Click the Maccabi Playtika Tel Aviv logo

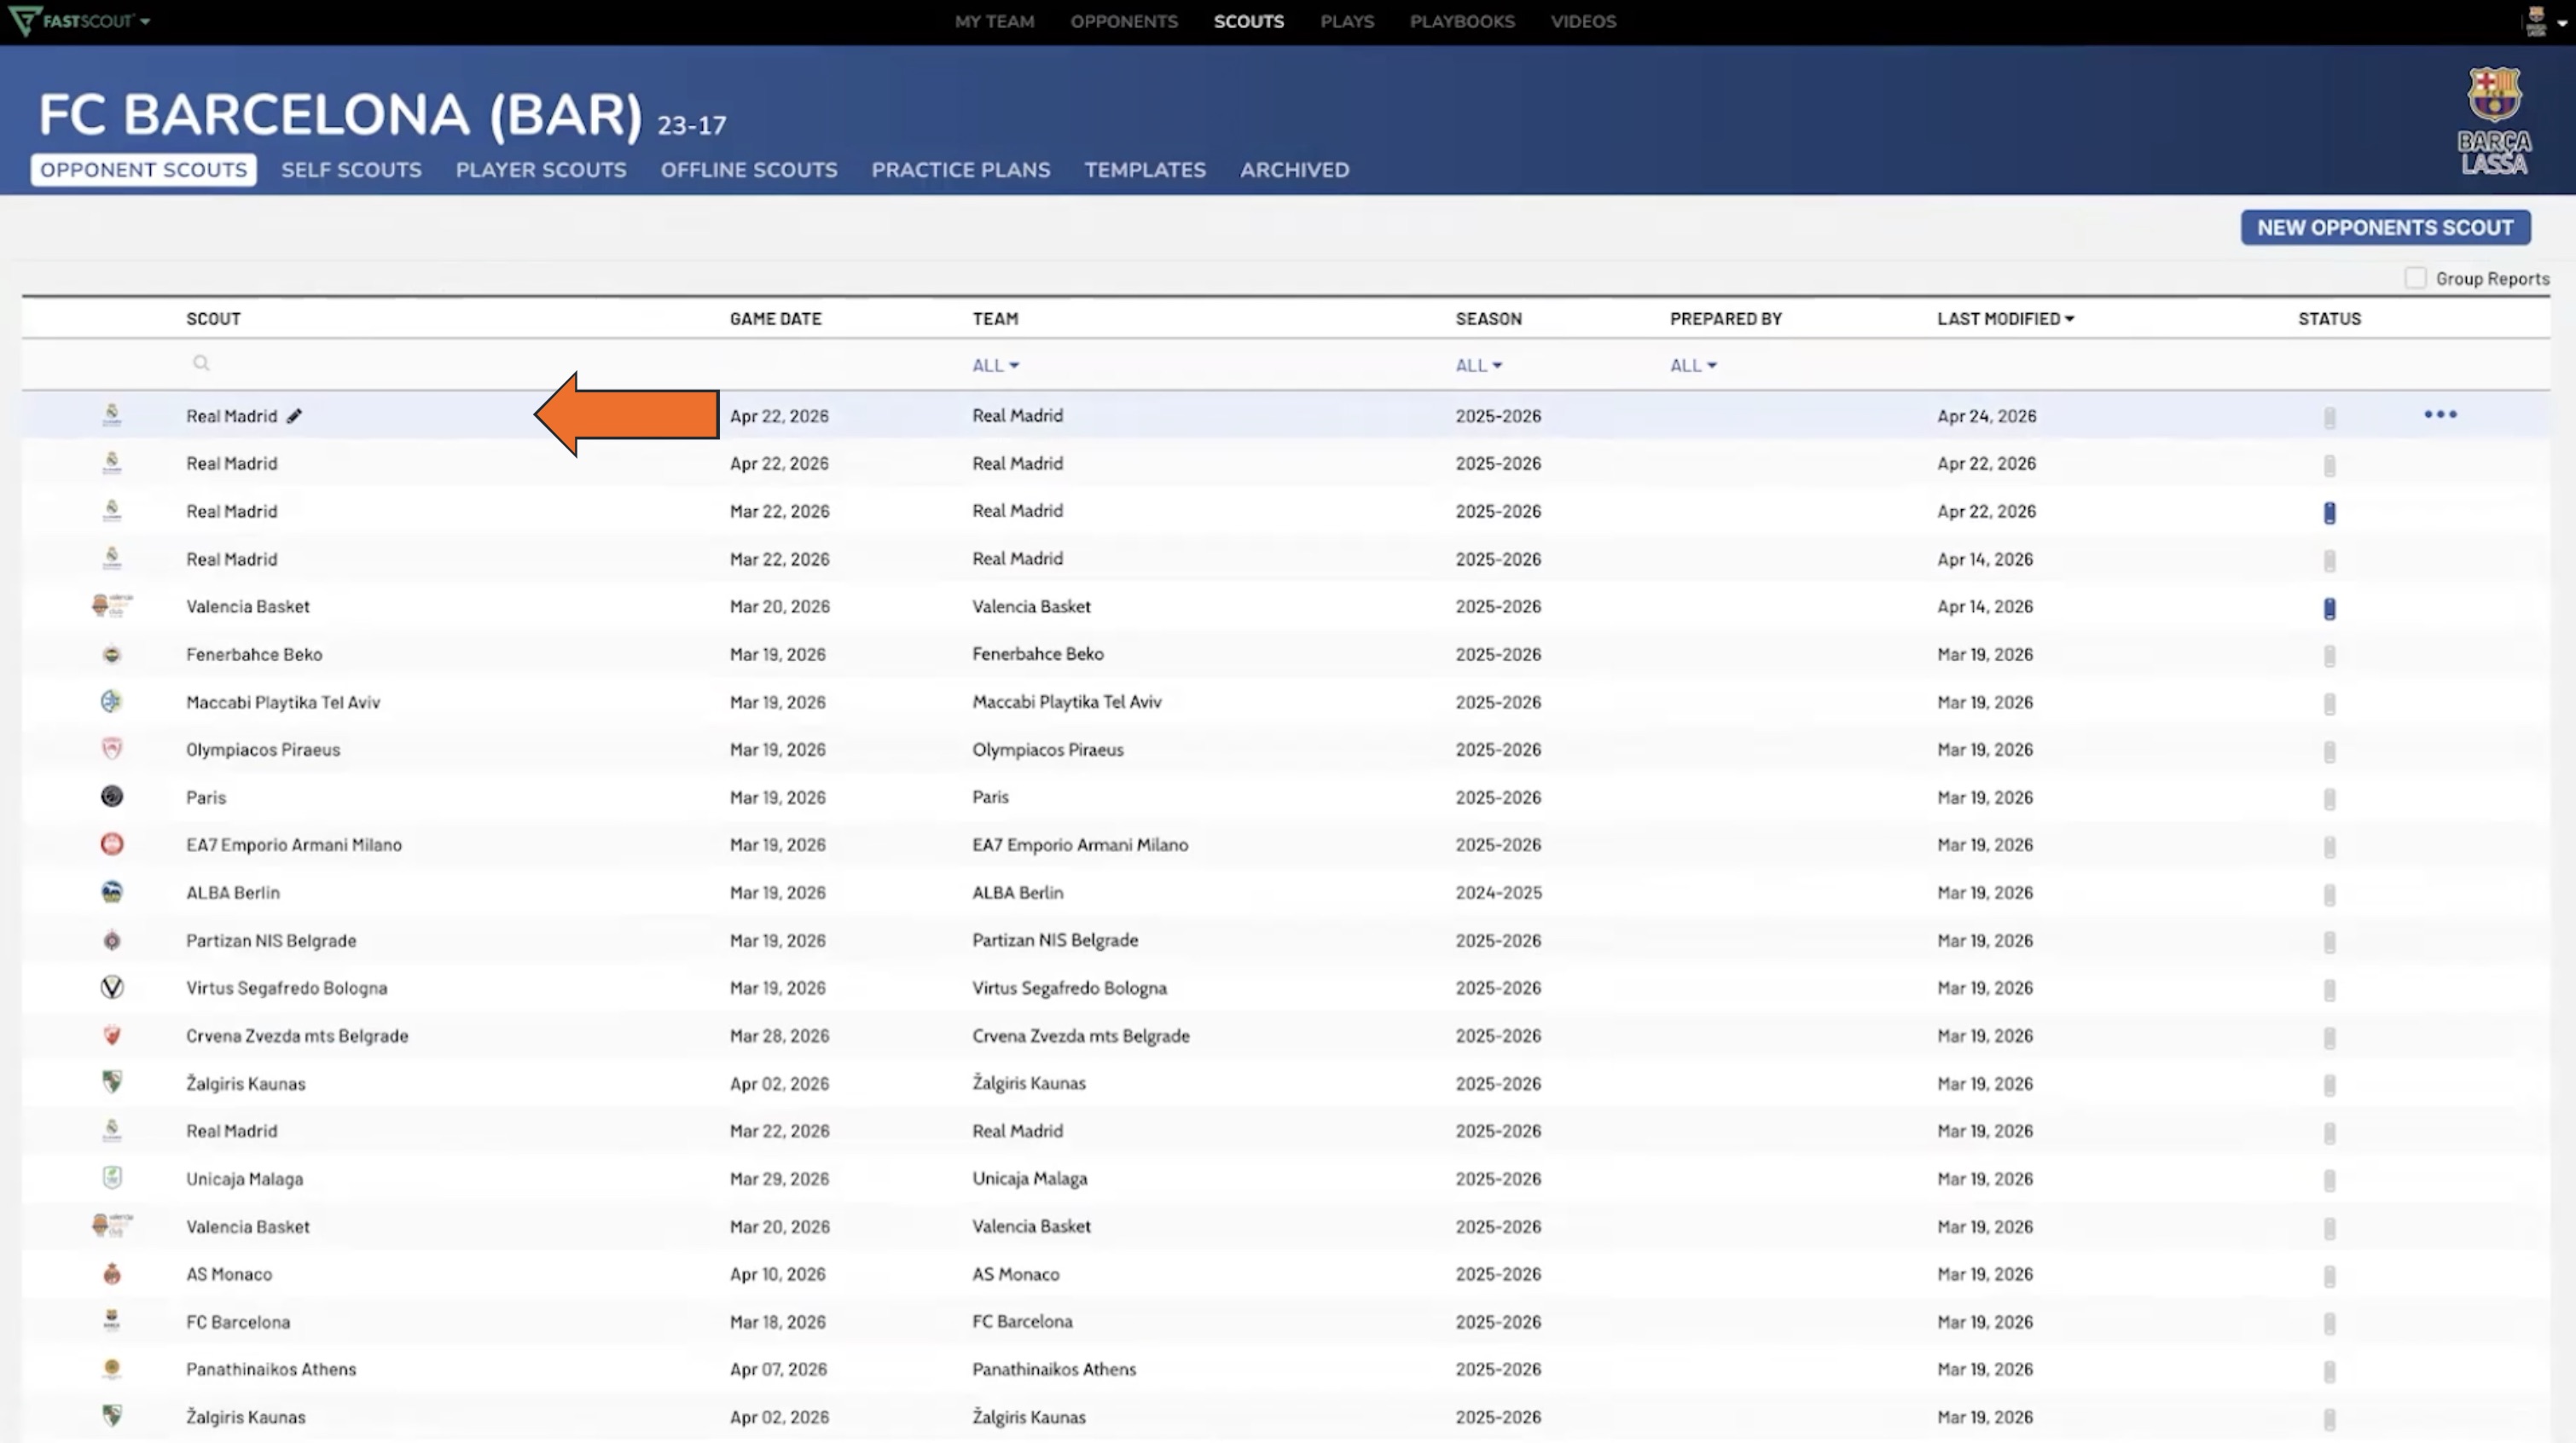[112, 701]
